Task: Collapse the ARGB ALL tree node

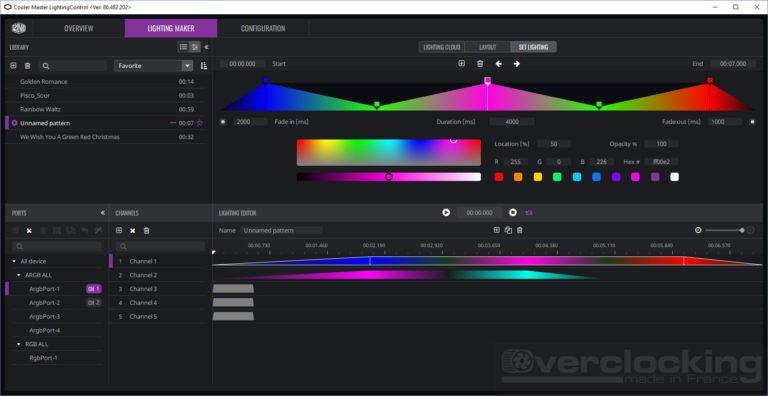Action: click(x=19, y=275)
